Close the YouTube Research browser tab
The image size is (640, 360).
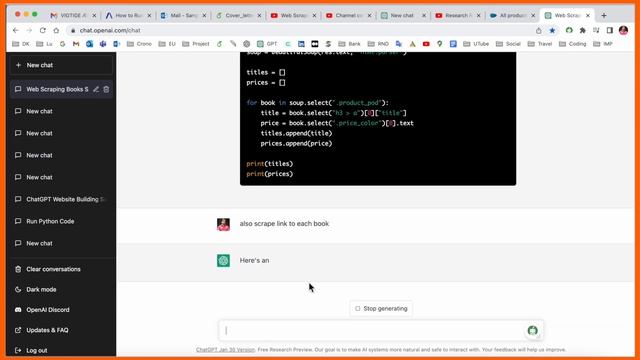pyautogui.click(x=478, y=16)
